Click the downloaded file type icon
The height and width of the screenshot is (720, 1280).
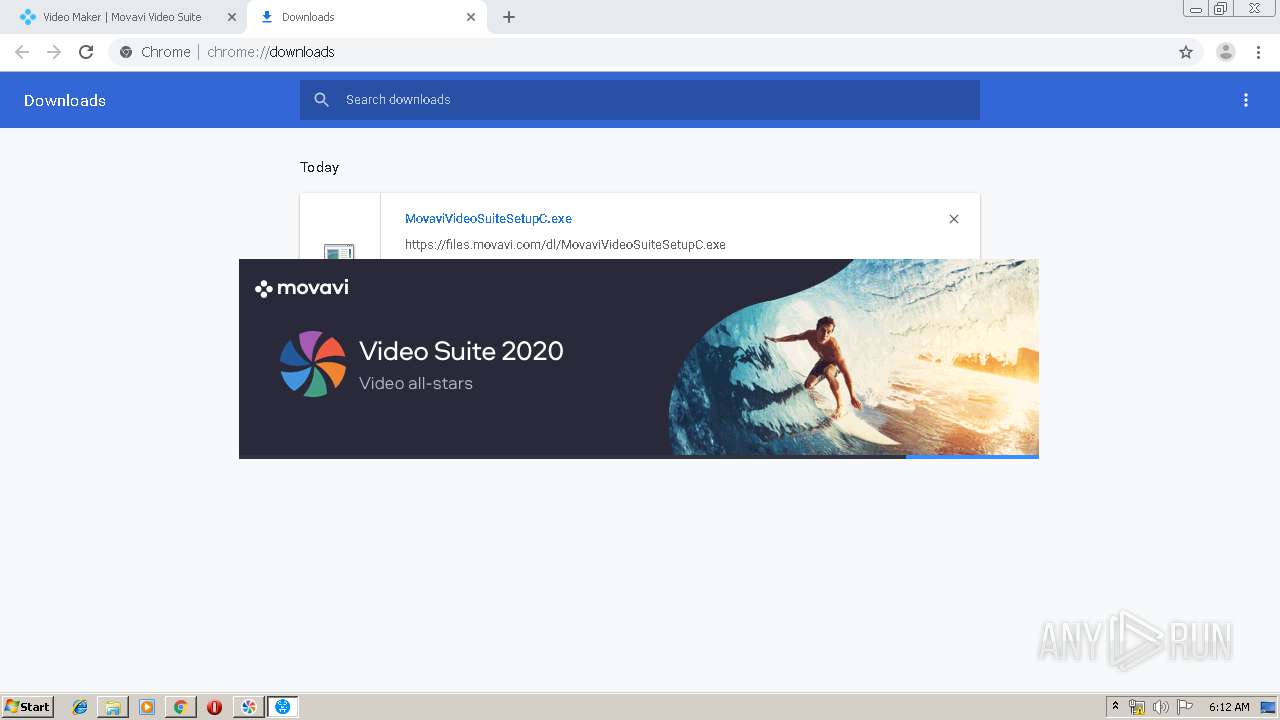(x=339, y=251)
